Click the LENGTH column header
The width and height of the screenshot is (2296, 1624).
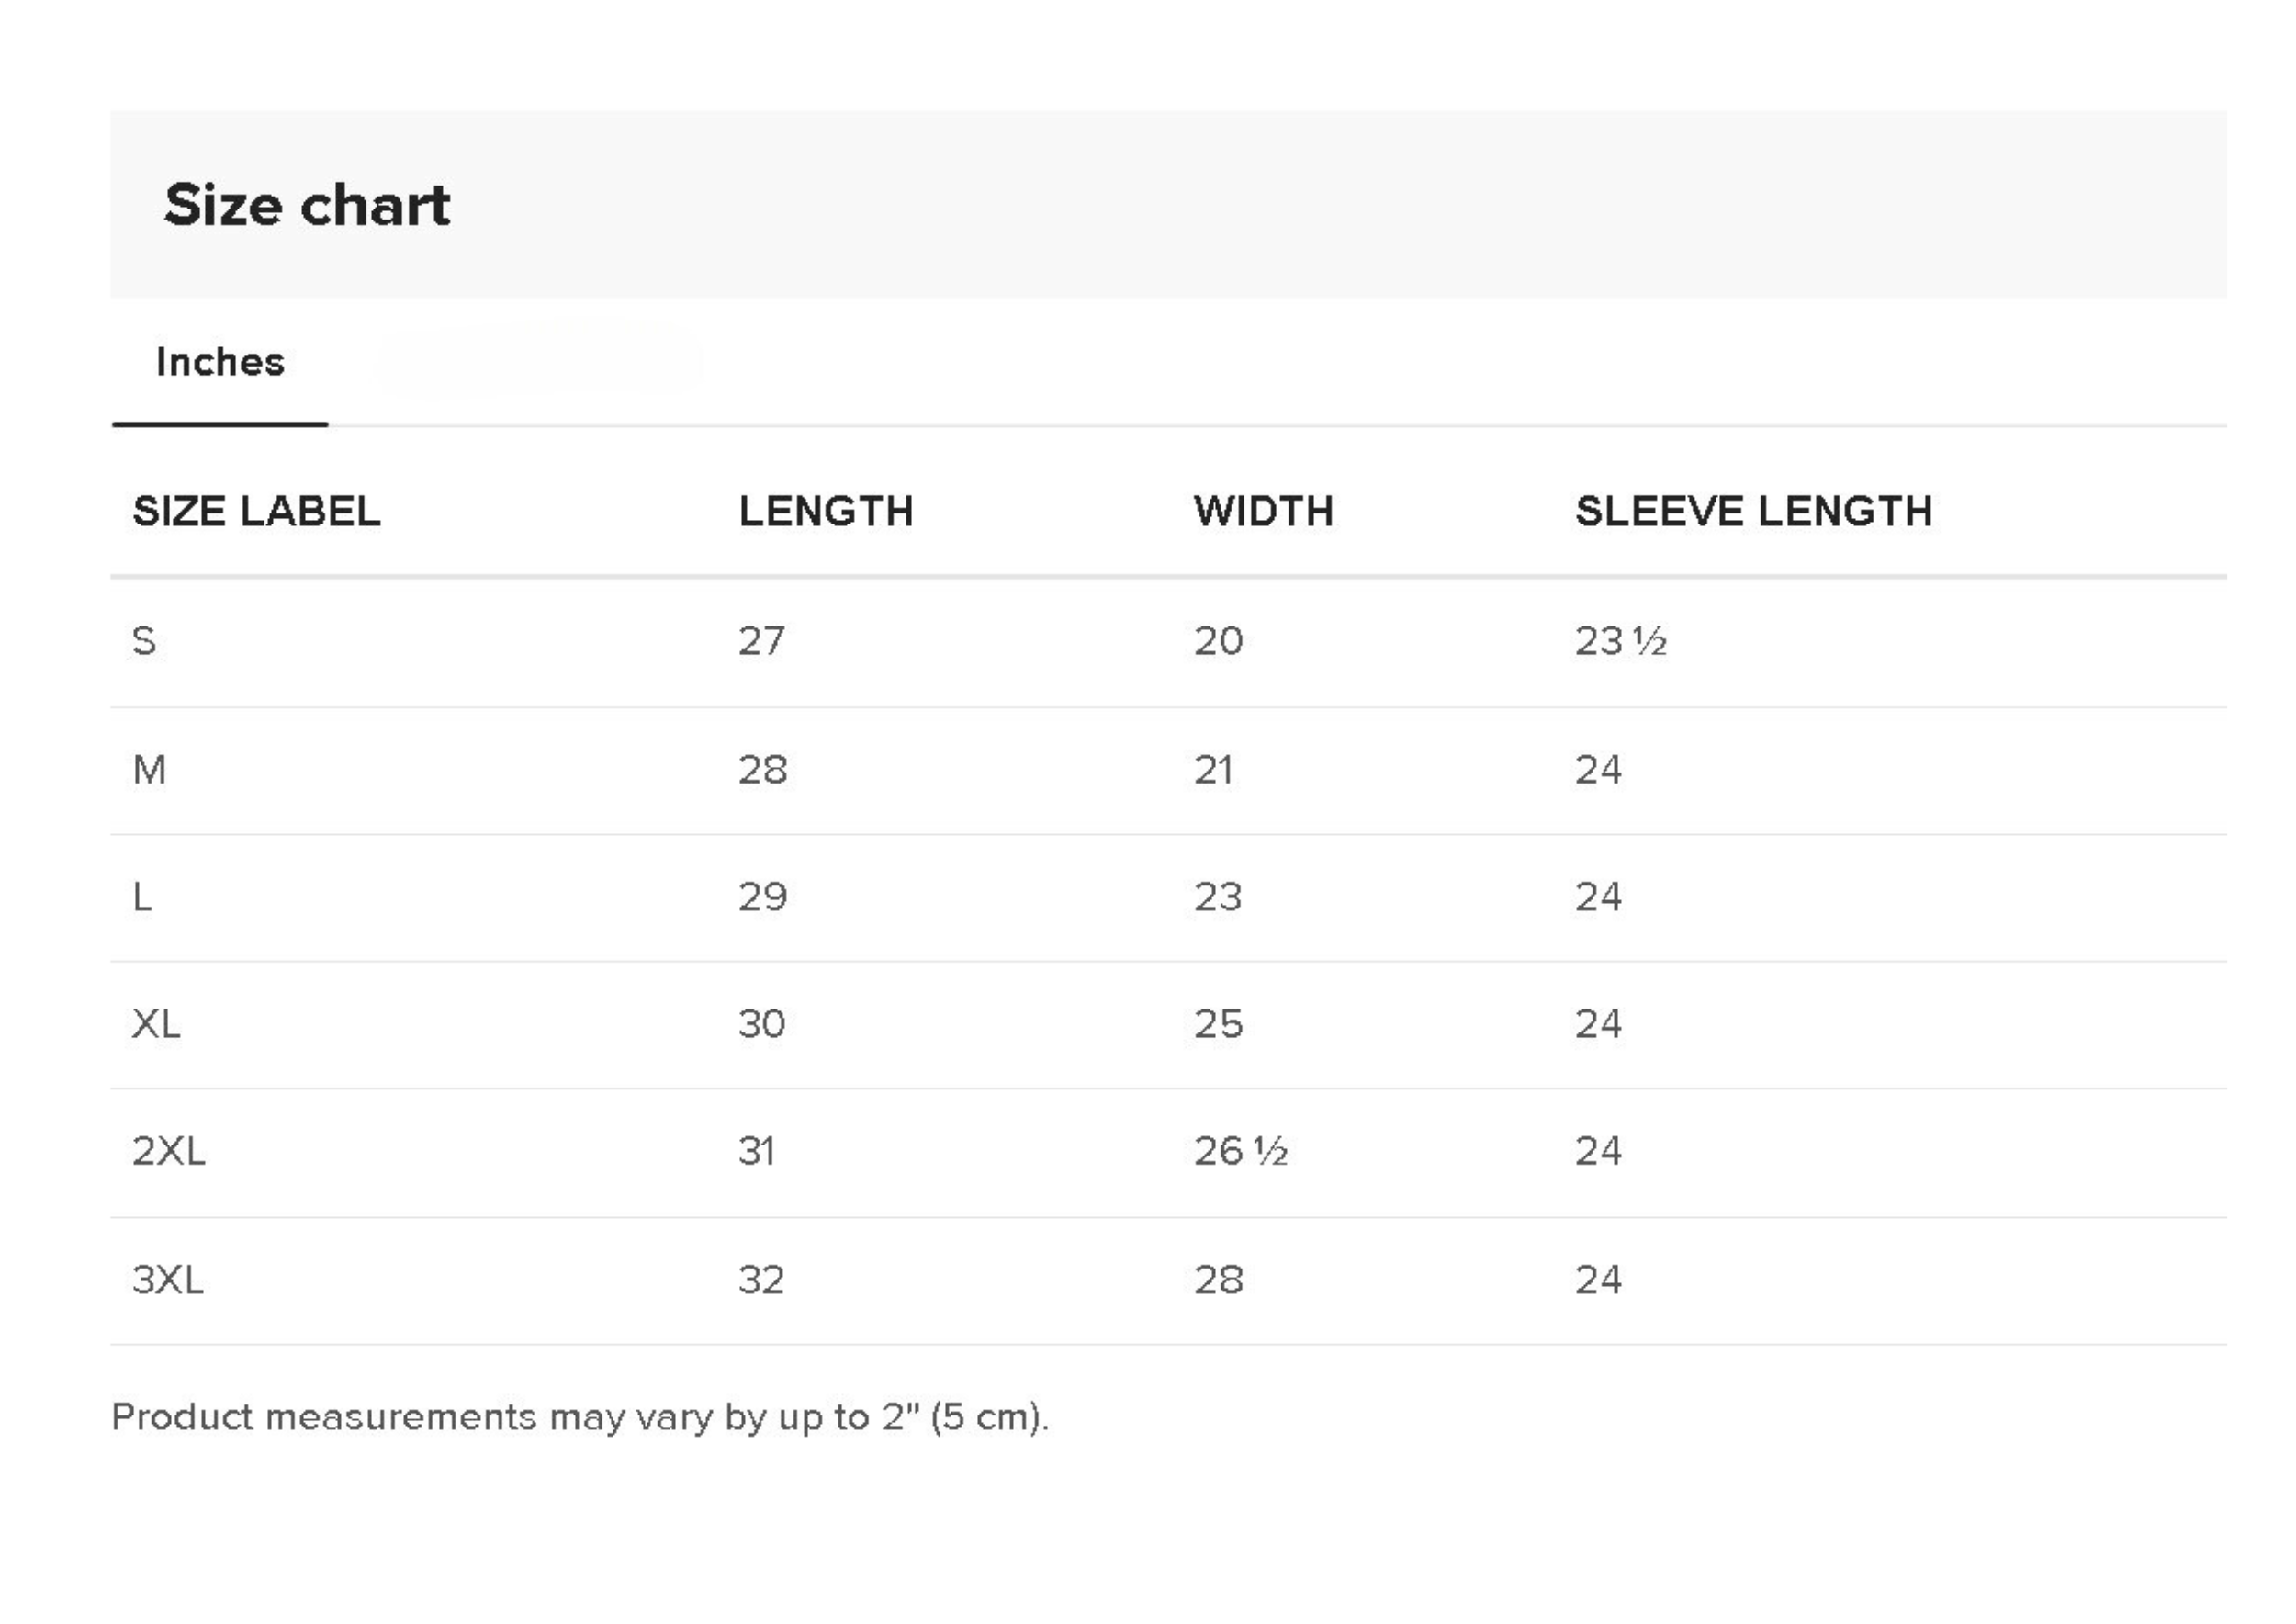[x=826, y=511]
